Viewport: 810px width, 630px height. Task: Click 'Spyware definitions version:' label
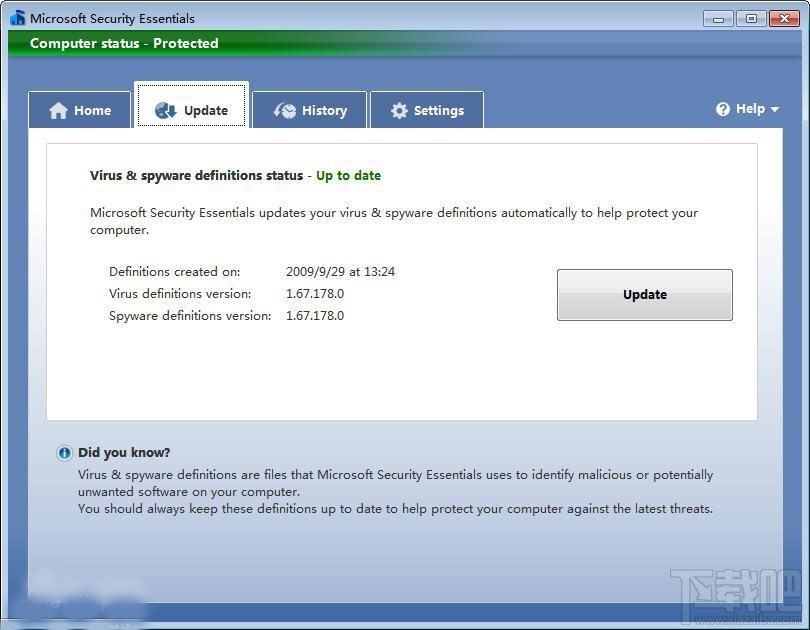(190, 316)
